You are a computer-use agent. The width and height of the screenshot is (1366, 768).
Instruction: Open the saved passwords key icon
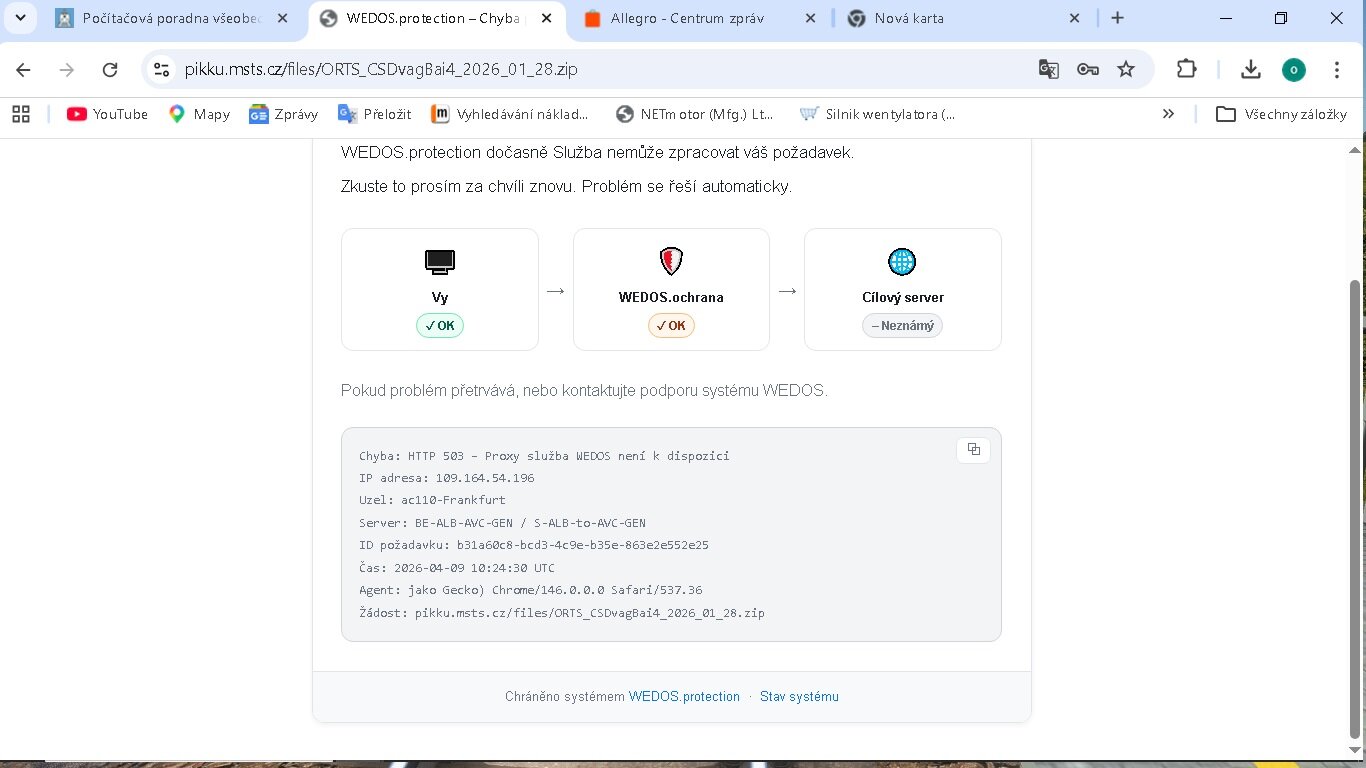click(x=1087, y=69)
